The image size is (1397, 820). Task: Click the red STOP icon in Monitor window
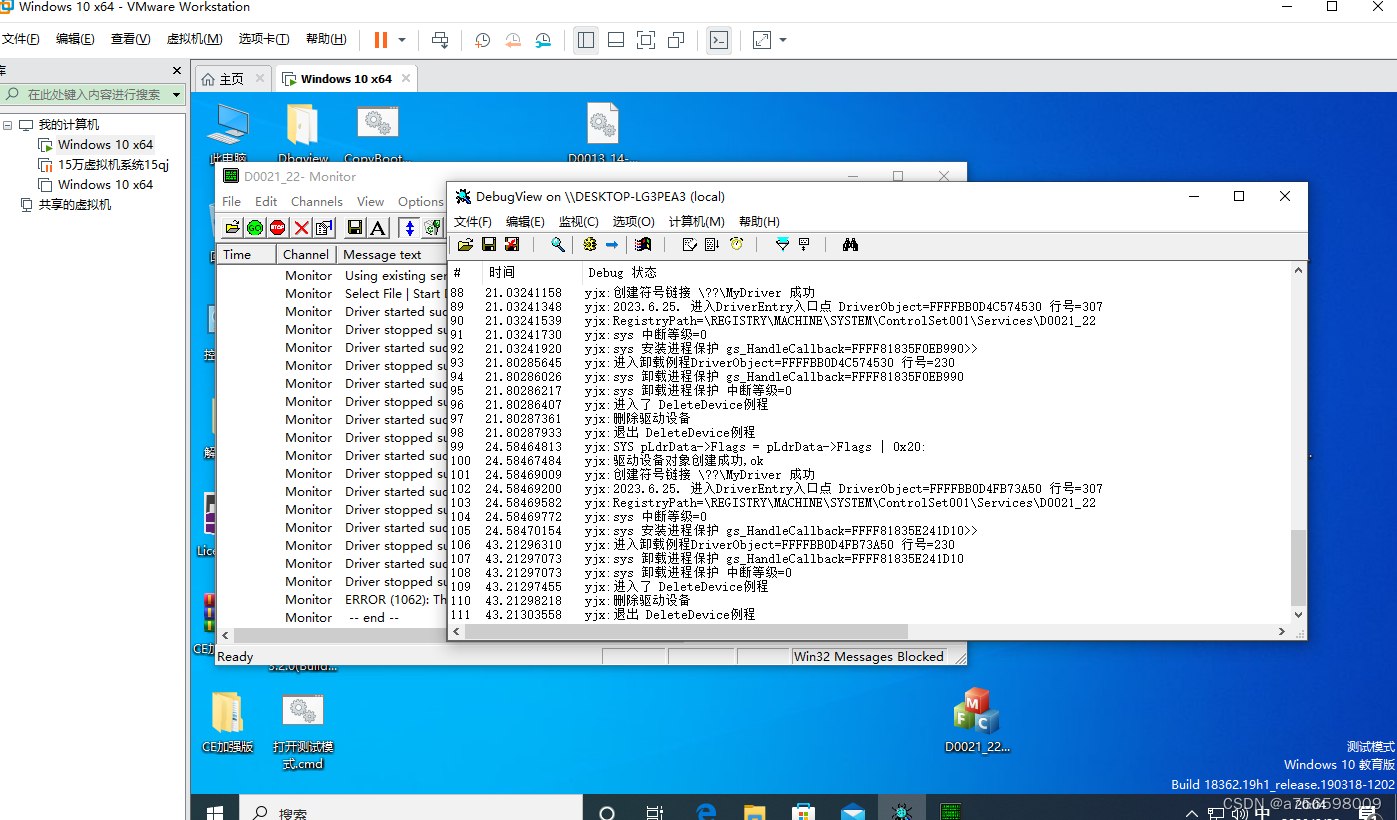coord(278,228)
